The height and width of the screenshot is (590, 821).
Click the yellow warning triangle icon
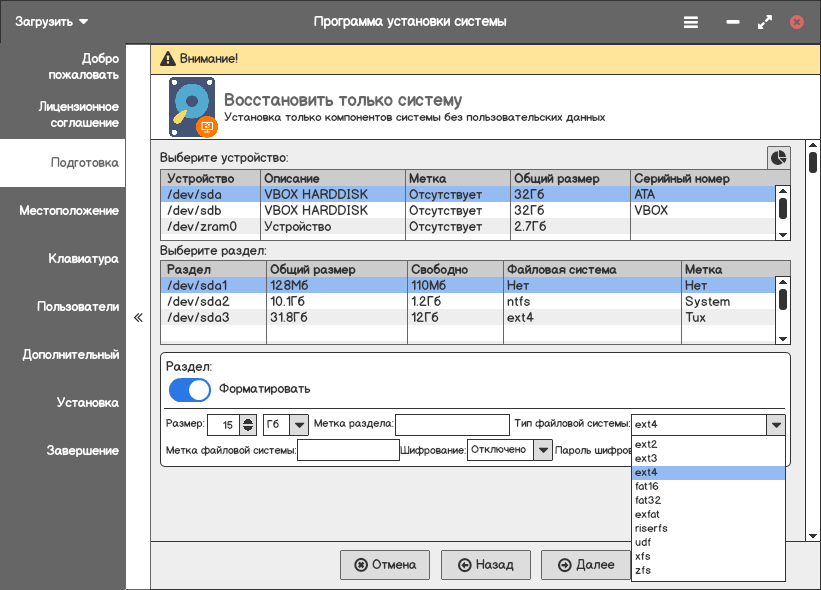click(167, 59)
